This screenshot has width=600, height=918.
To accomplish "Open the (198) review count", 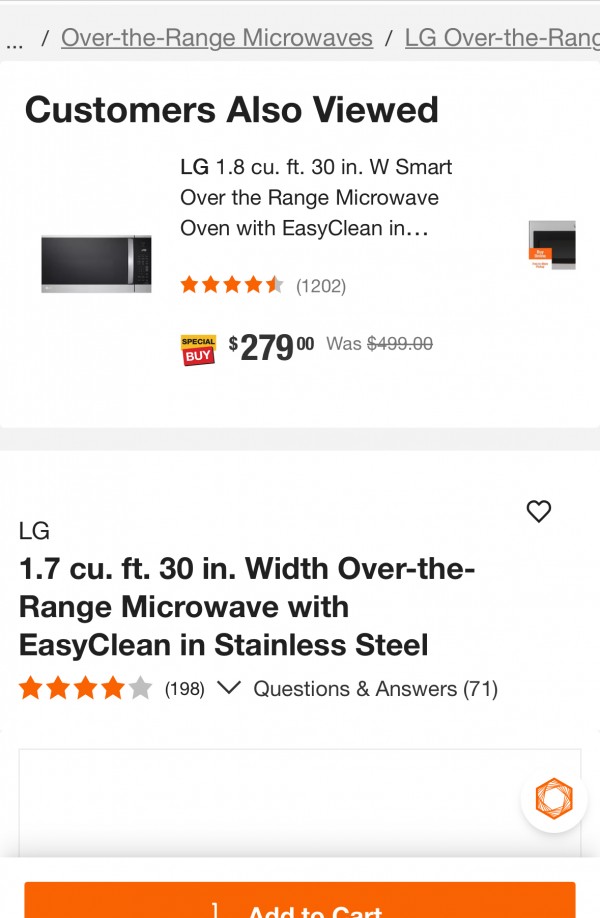I will [185, 689].
